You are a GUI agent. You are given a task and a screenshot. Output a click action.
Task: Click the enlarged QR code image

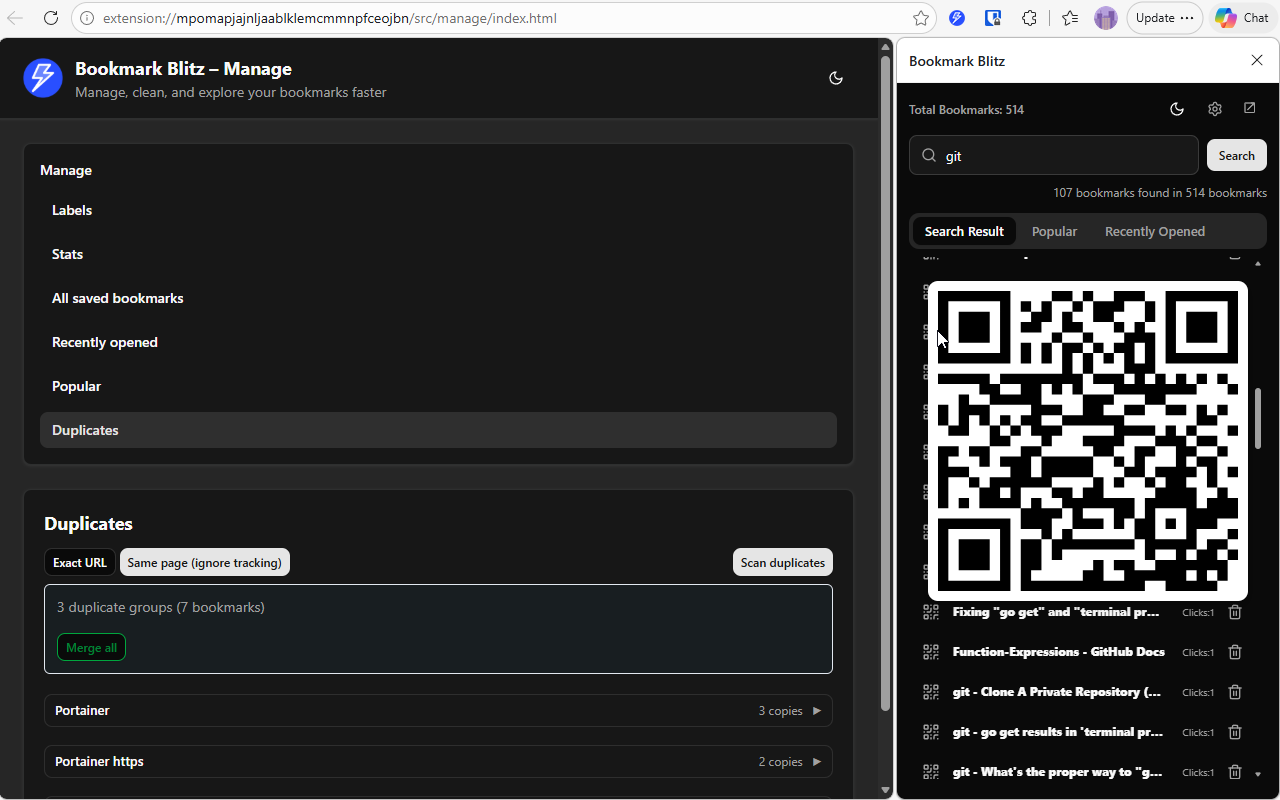(1088, 441)
